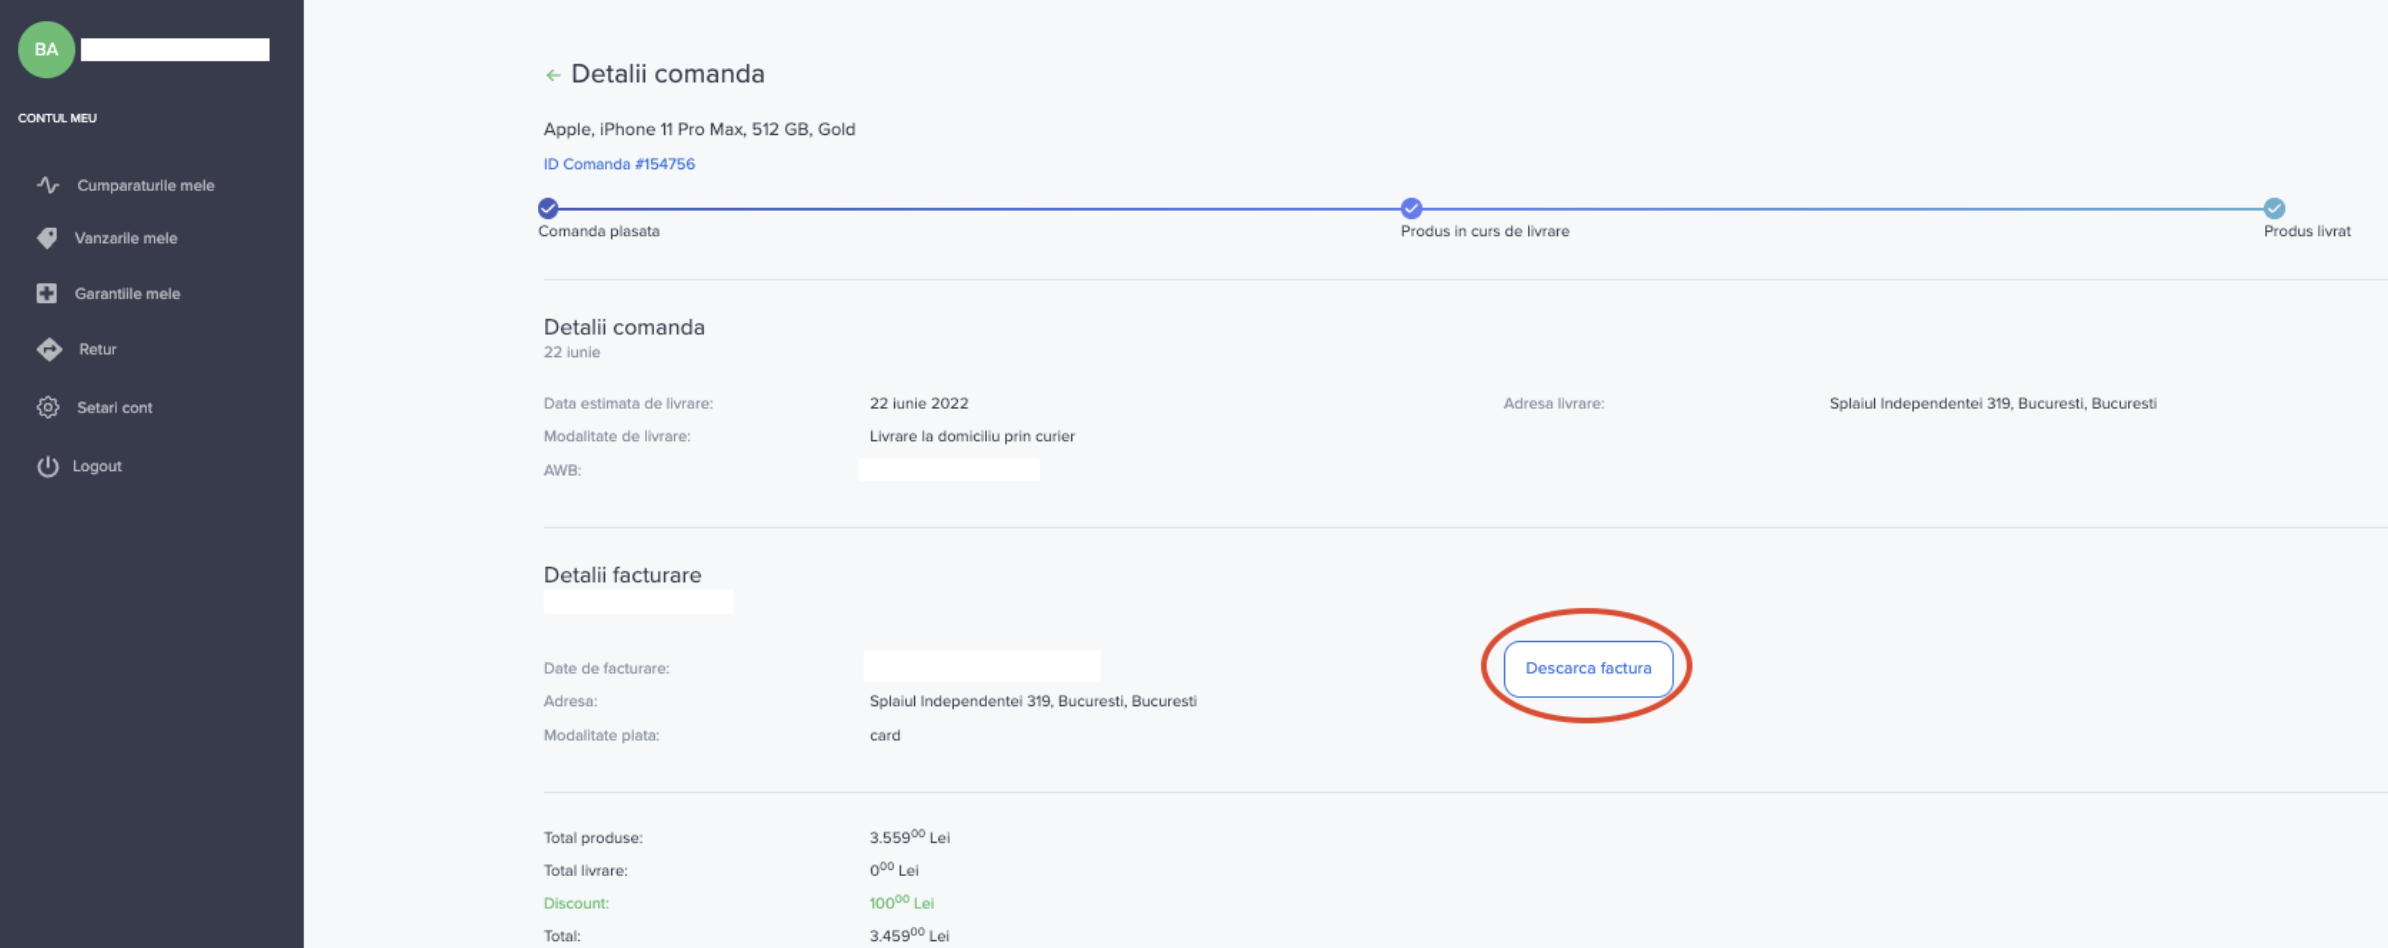The image size is (2388, 948).
Task: Click the Logout power icon
Action: click(48, 466)
